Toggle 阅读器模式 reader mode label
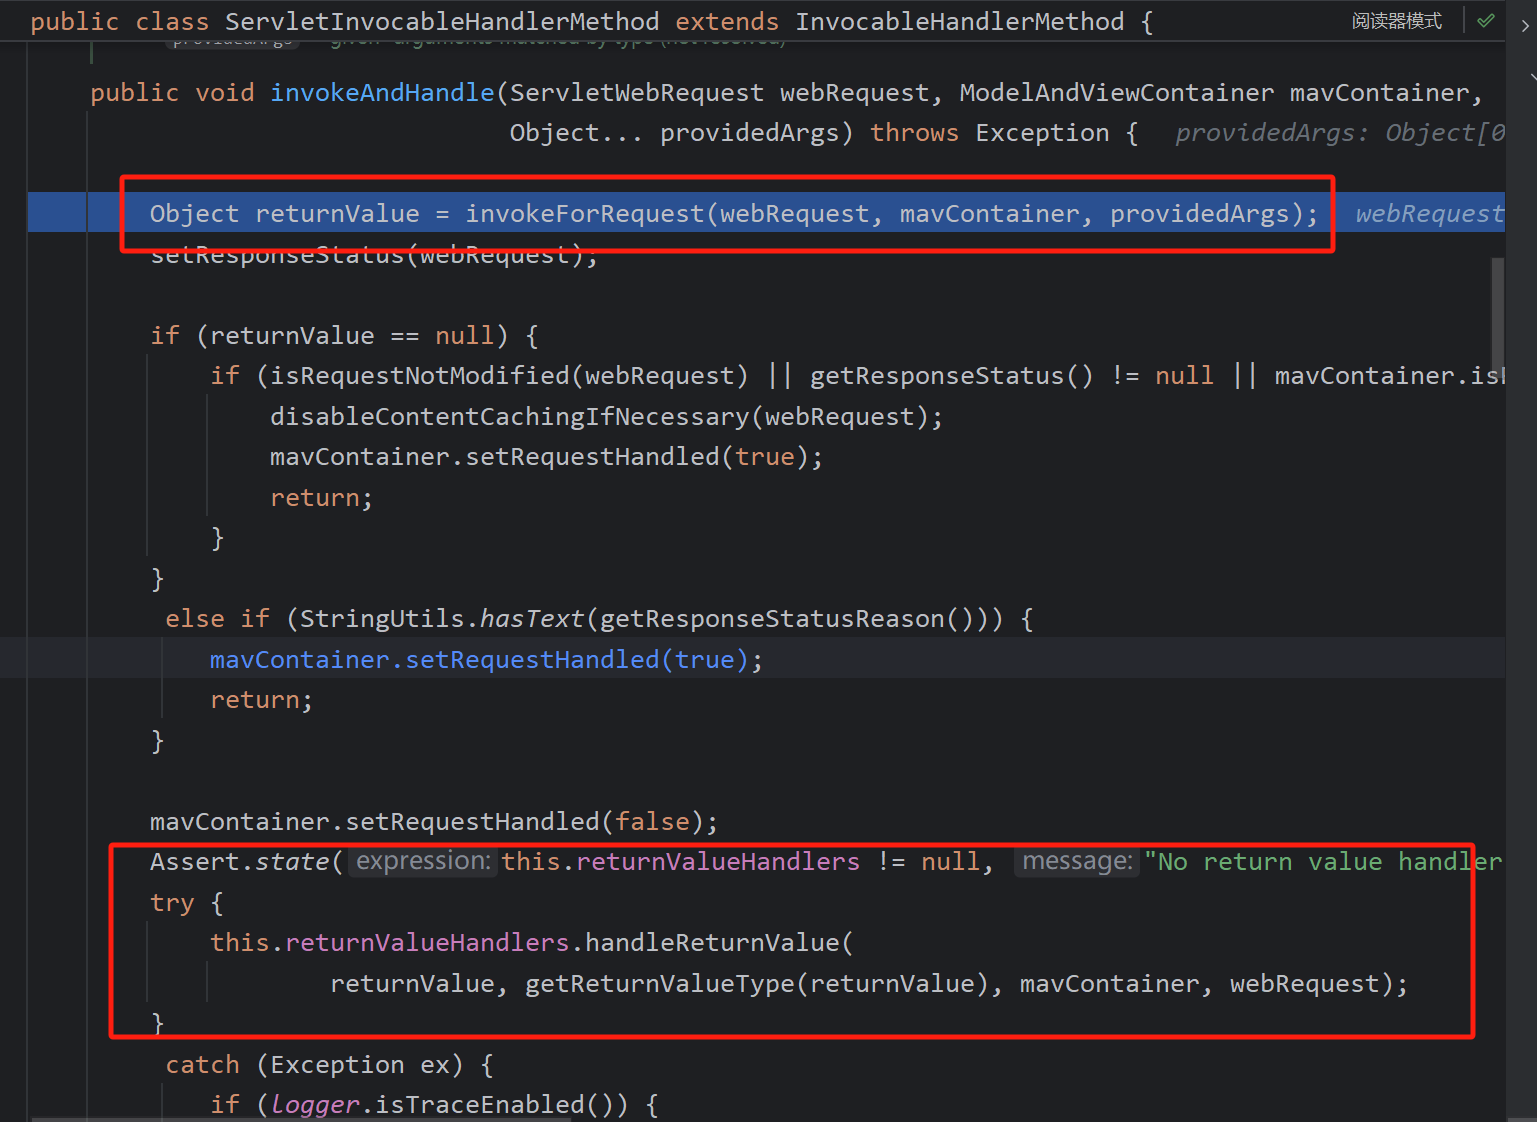The width and height of the screenshot is (1537, 1122). pos(1397,21)
